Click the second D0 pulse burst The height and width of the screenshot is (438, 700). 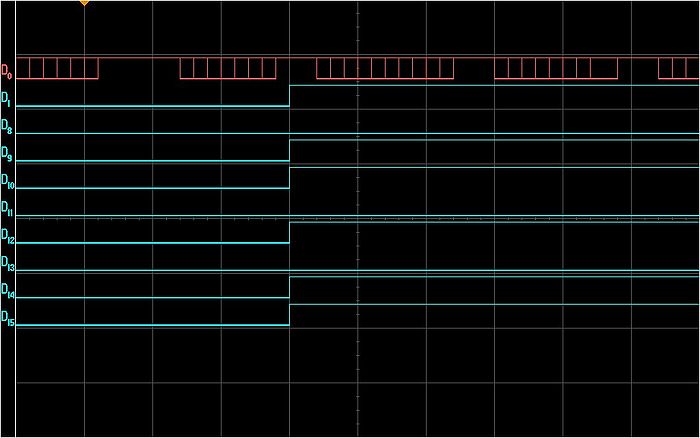(x=227, y=68)
